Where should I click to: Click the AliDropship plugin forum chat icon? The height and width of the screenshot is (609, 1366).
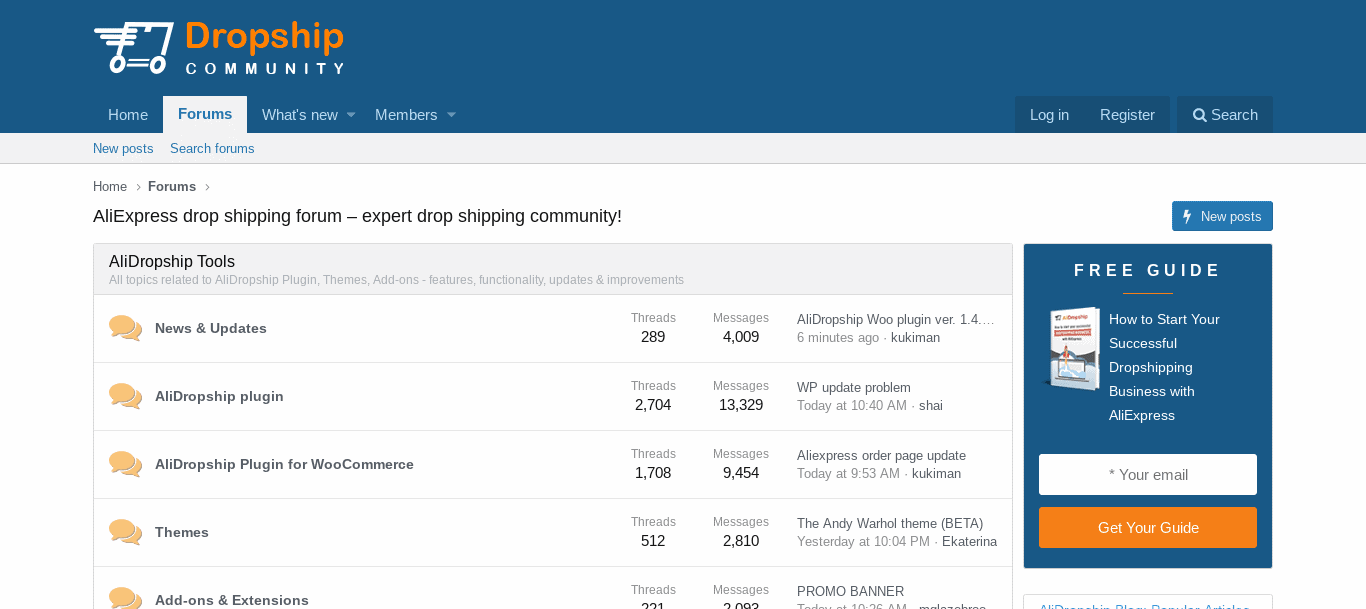125,396
